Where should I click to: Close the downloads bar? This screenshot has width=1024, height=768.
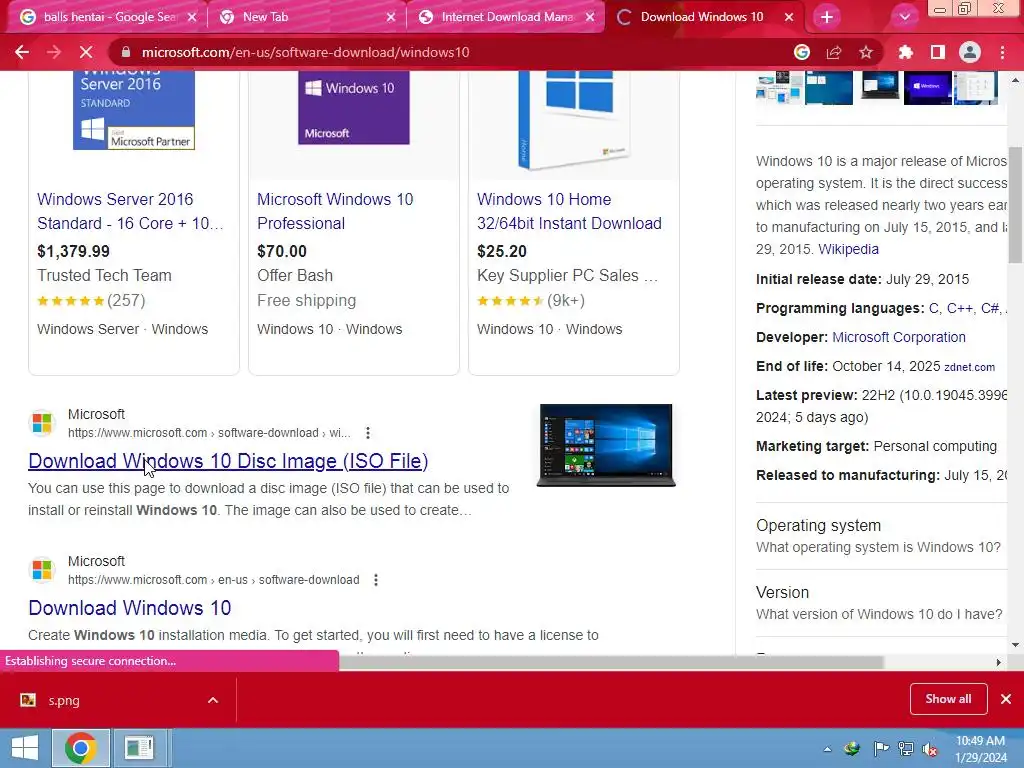coord(1006,699)
